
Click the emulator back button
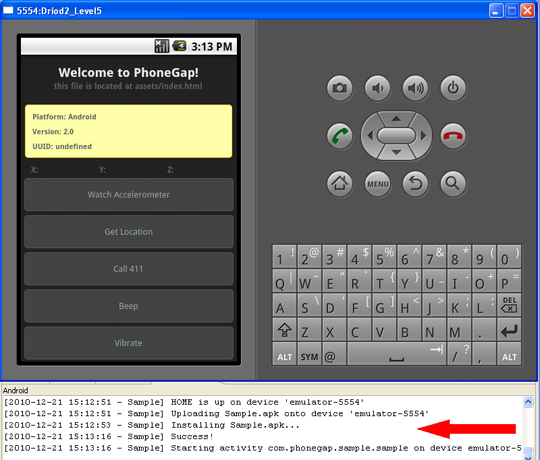415,184
